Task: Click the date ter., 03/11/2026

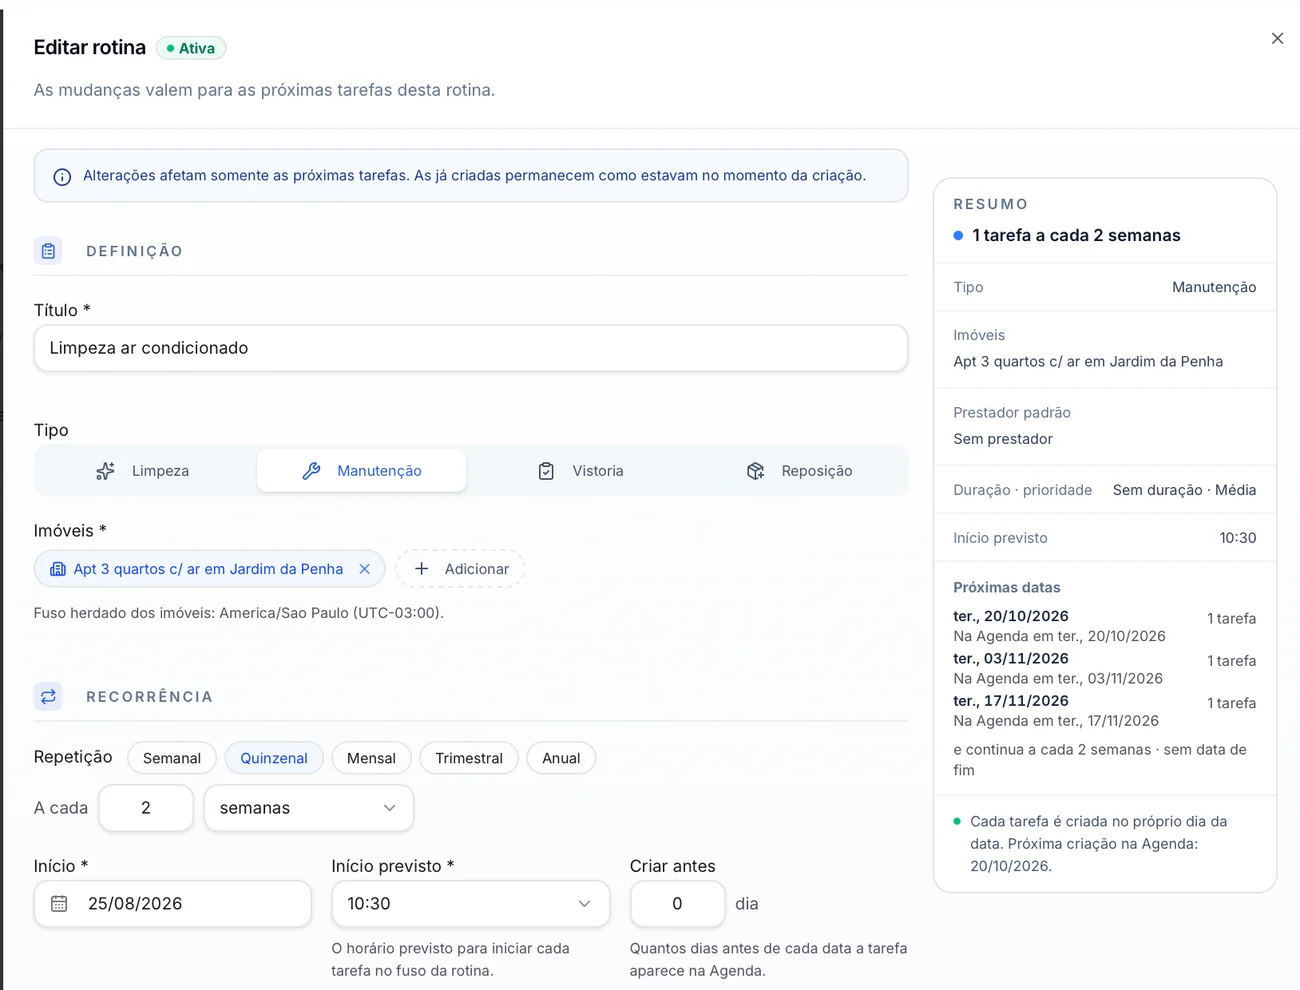Action: coord(1011,658)
